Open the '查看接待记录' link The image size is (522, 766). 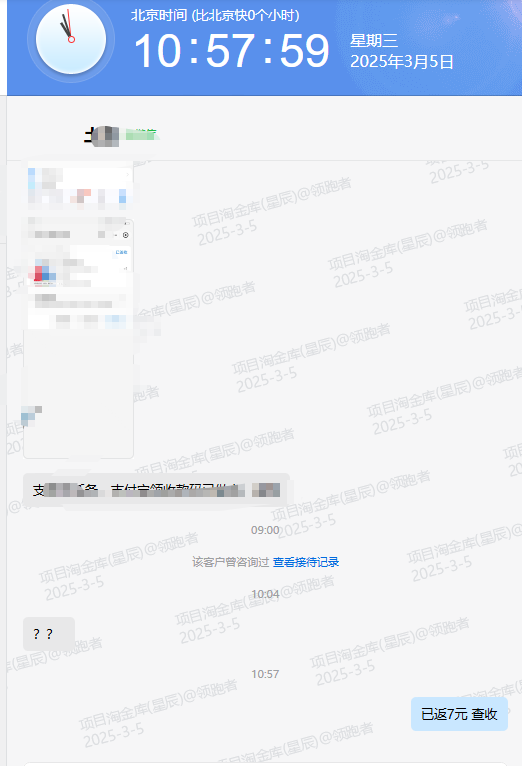pos(306,562)
